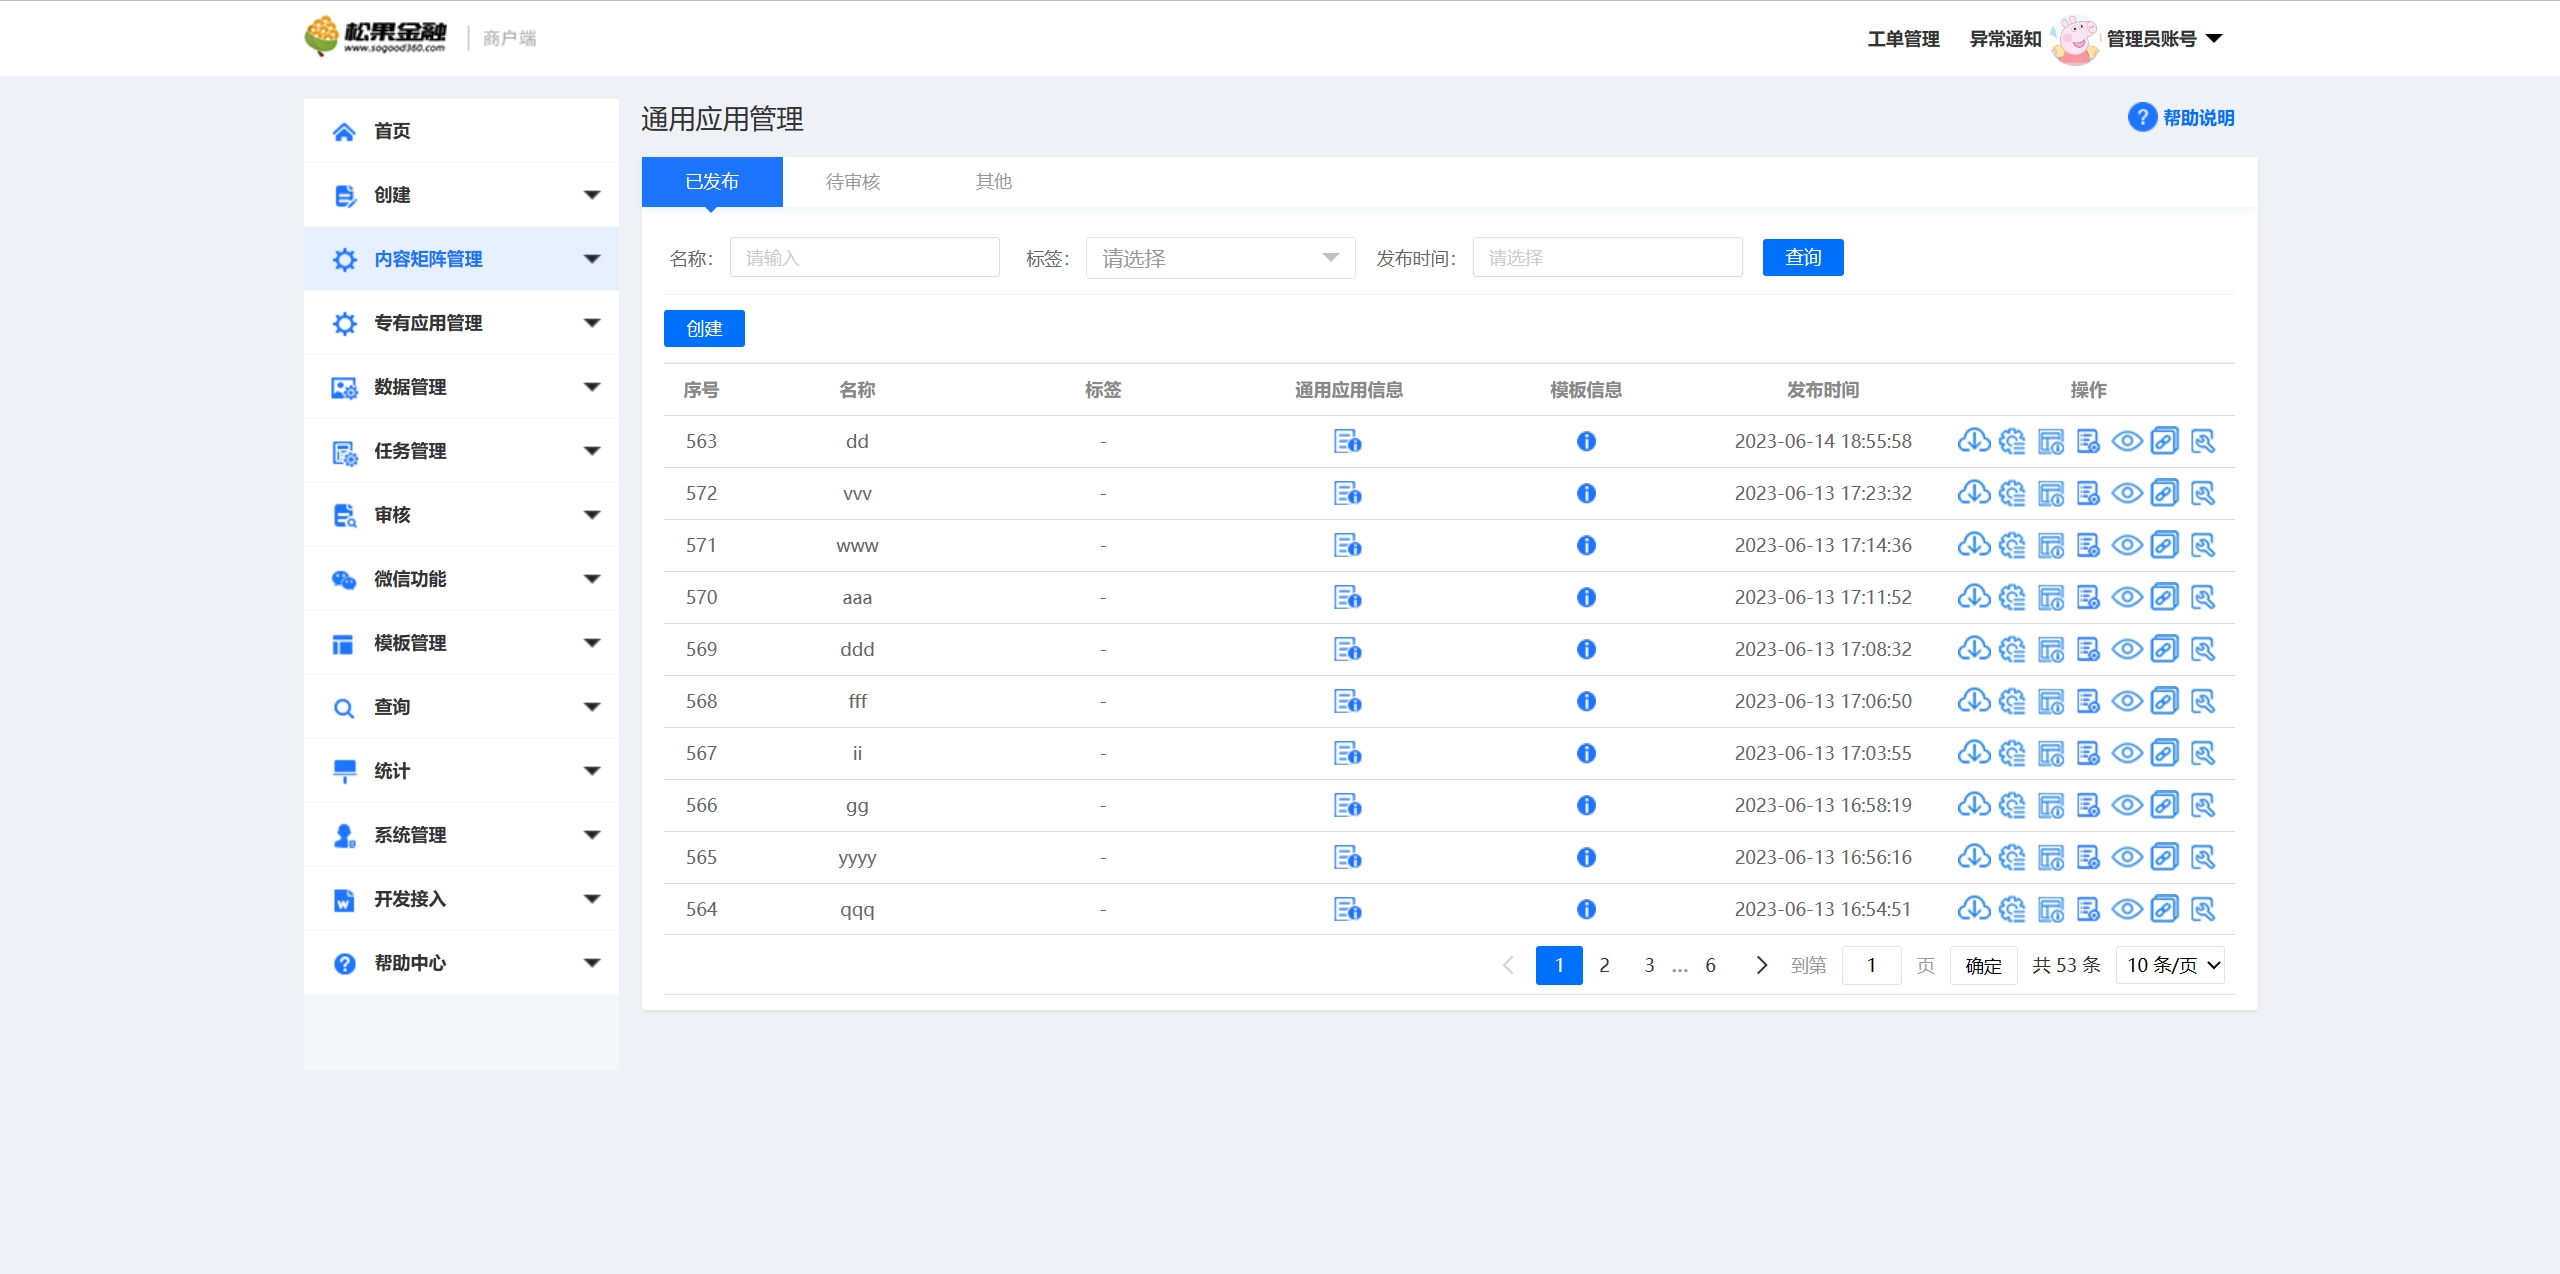Image resolution: width=2560 pixels, height=1274 pixels.
Task: Switch to the 待审核 tab
Action: point(853,181)
